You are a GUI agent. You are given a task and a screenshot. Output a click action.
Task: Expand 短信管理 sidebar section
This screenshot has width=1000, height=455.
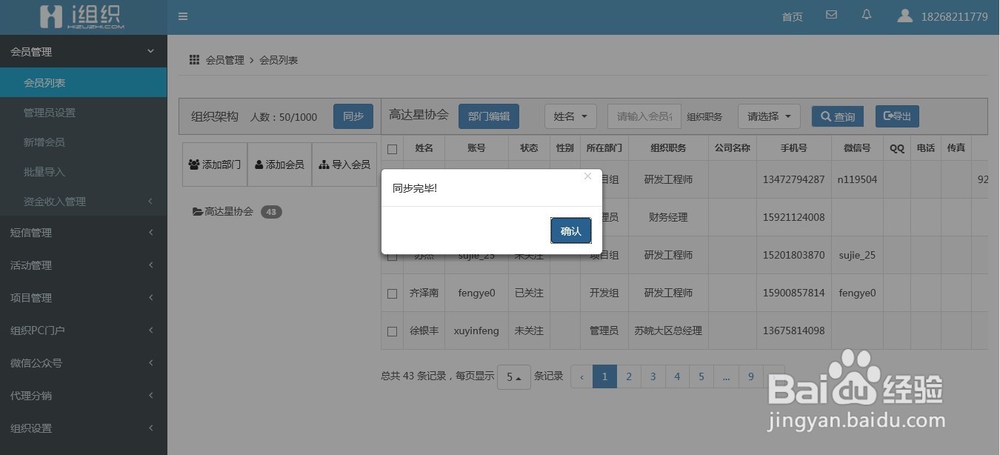coord(83,233)
